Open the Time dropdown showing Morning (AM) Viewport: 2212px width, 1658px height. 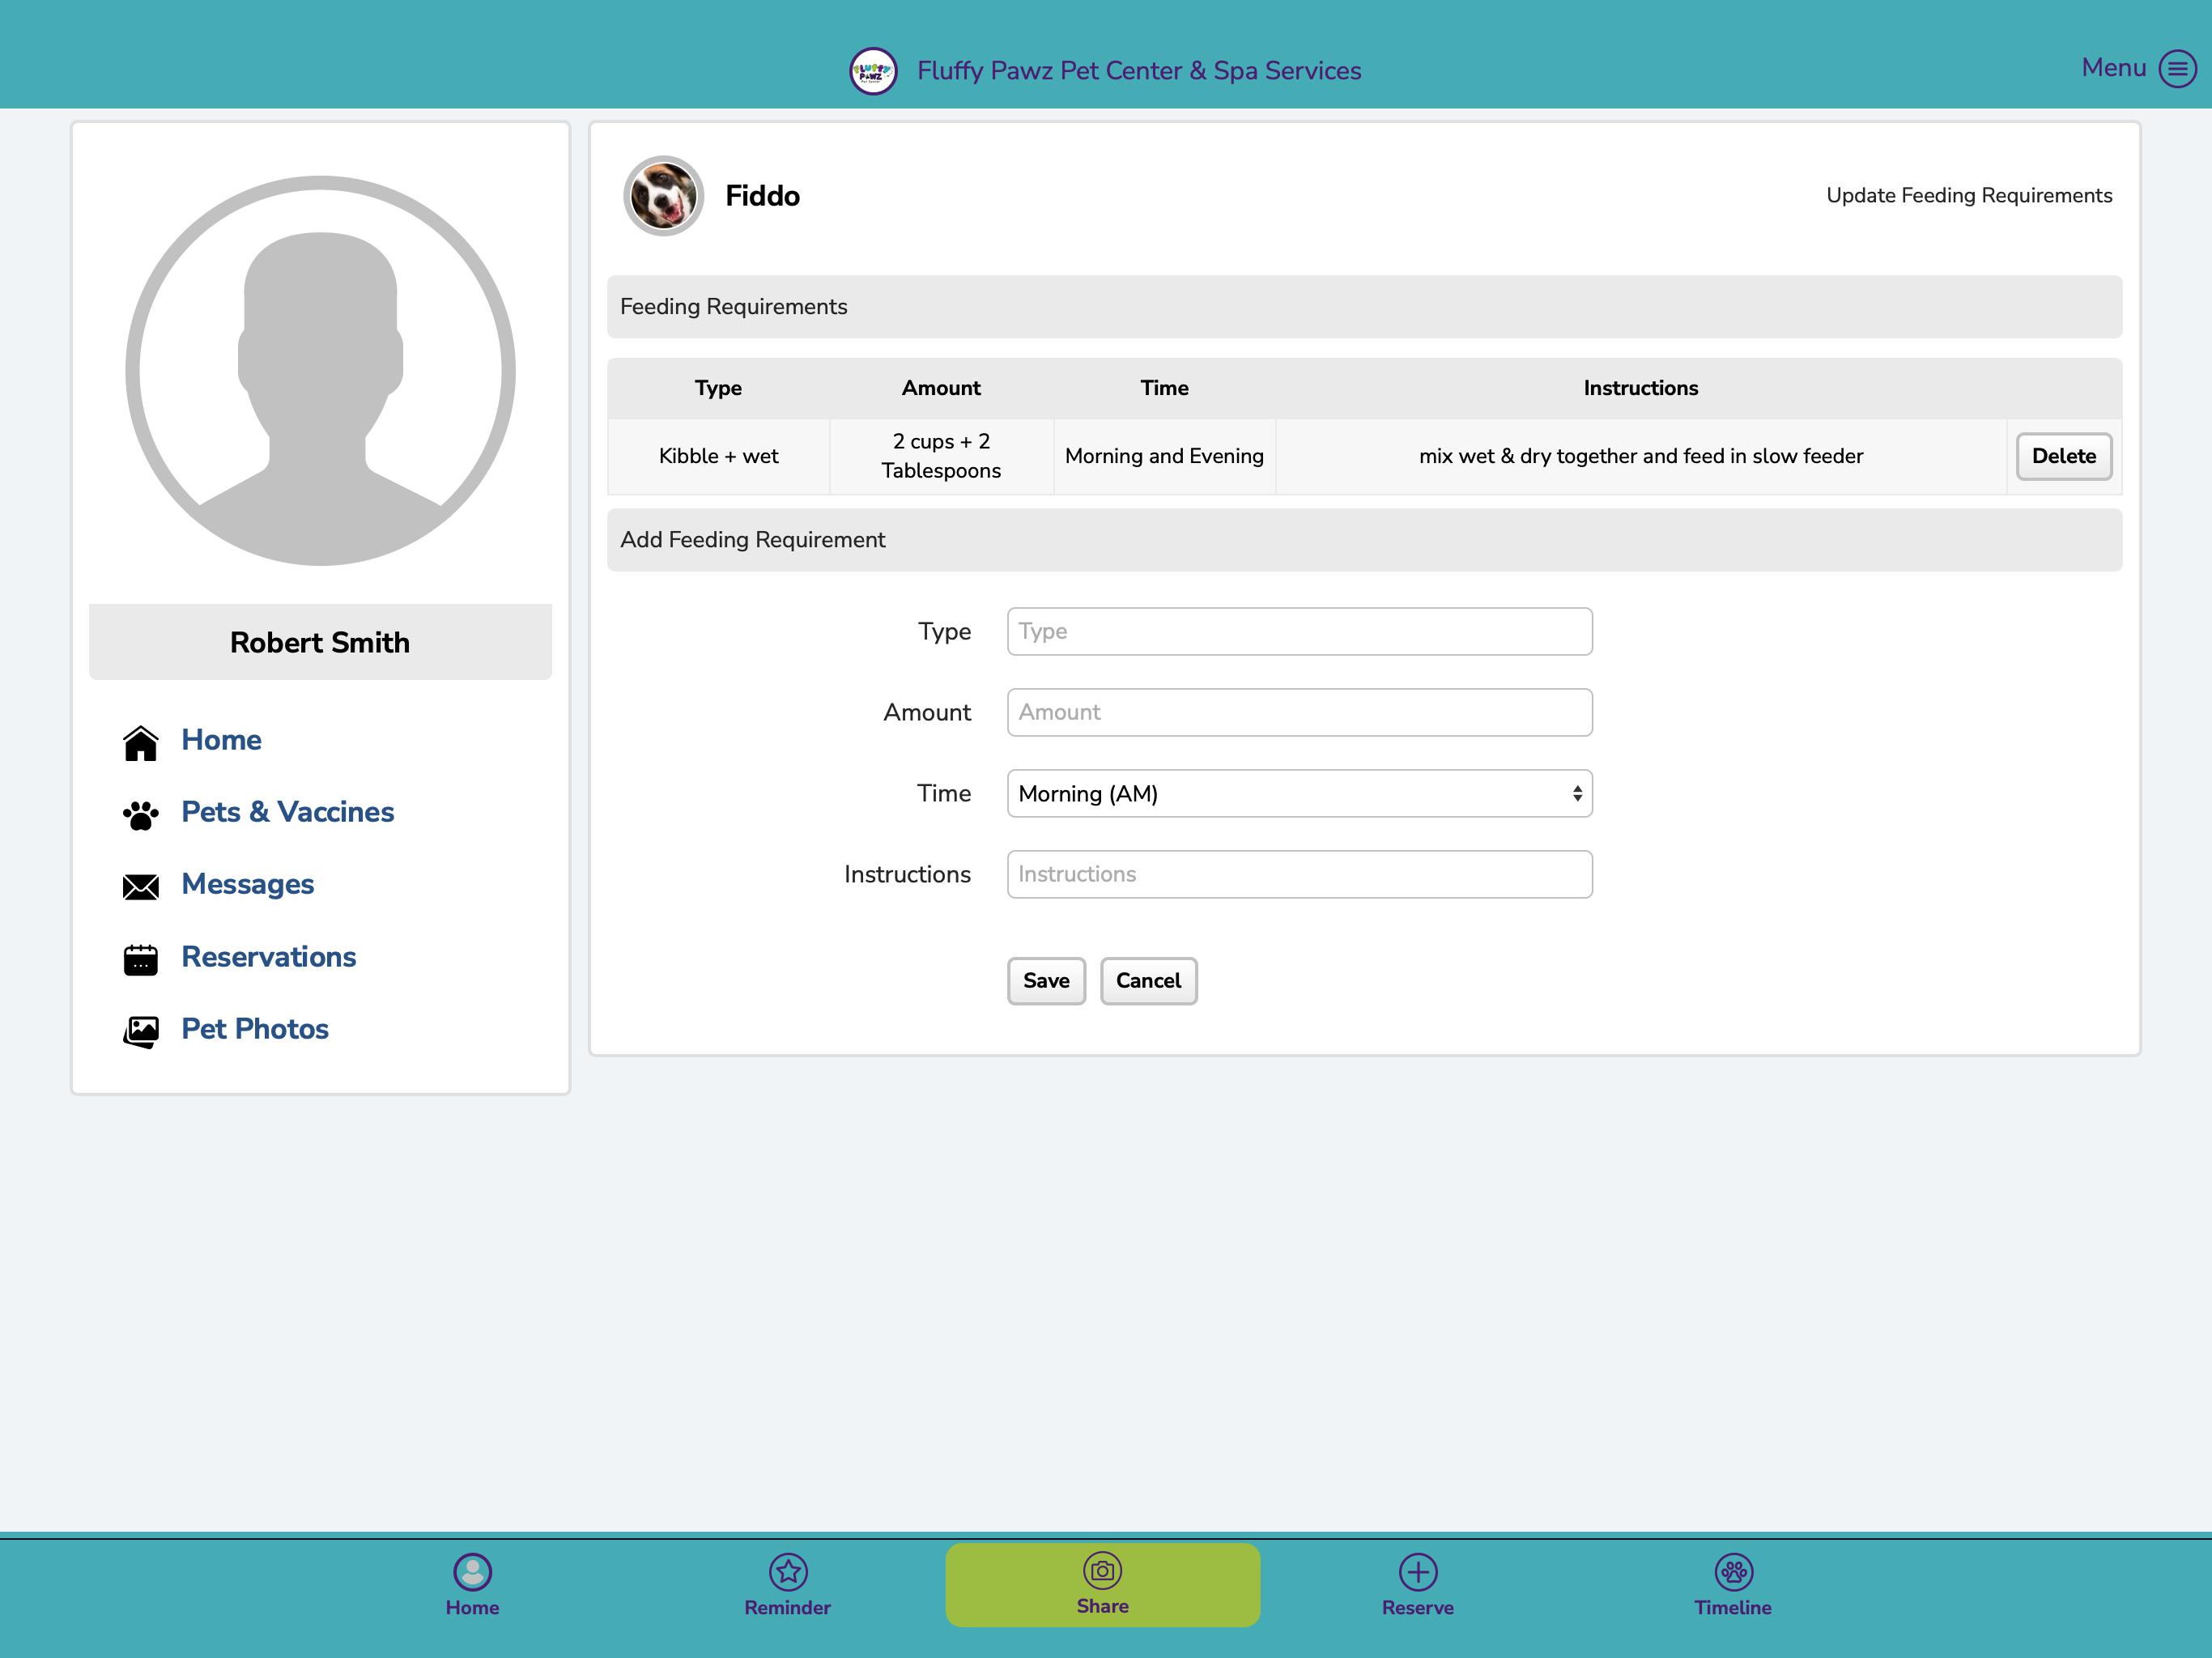point(1299,793)
